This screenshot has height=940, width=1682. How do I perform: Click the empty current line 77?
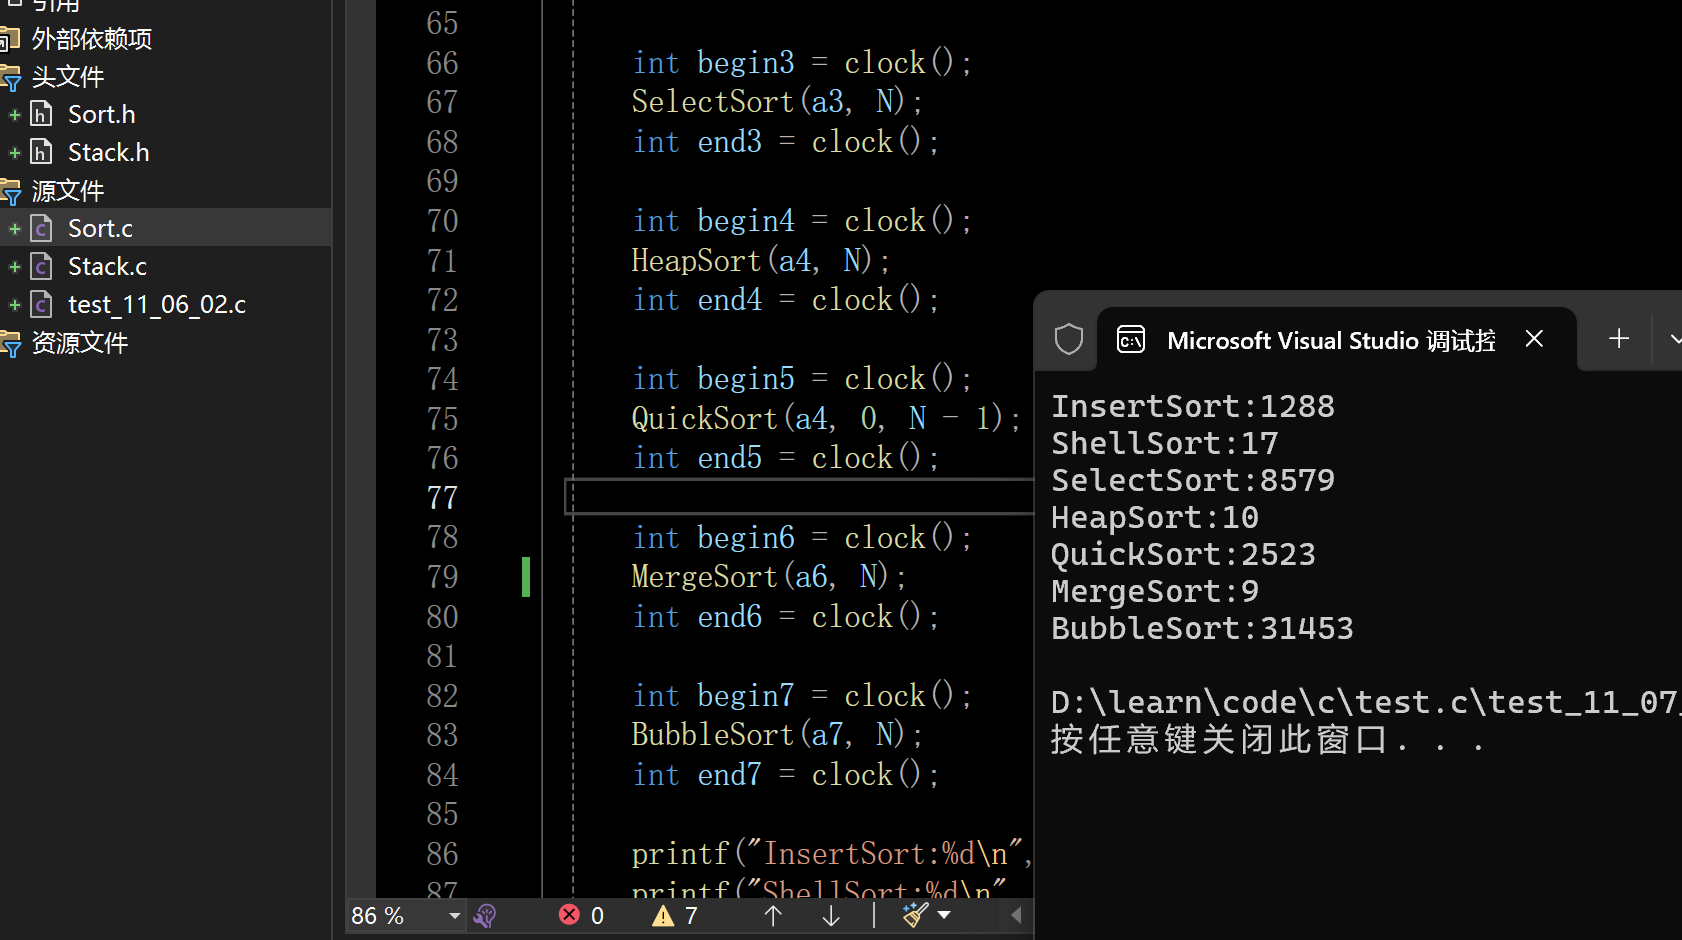(x=800, y=497)
